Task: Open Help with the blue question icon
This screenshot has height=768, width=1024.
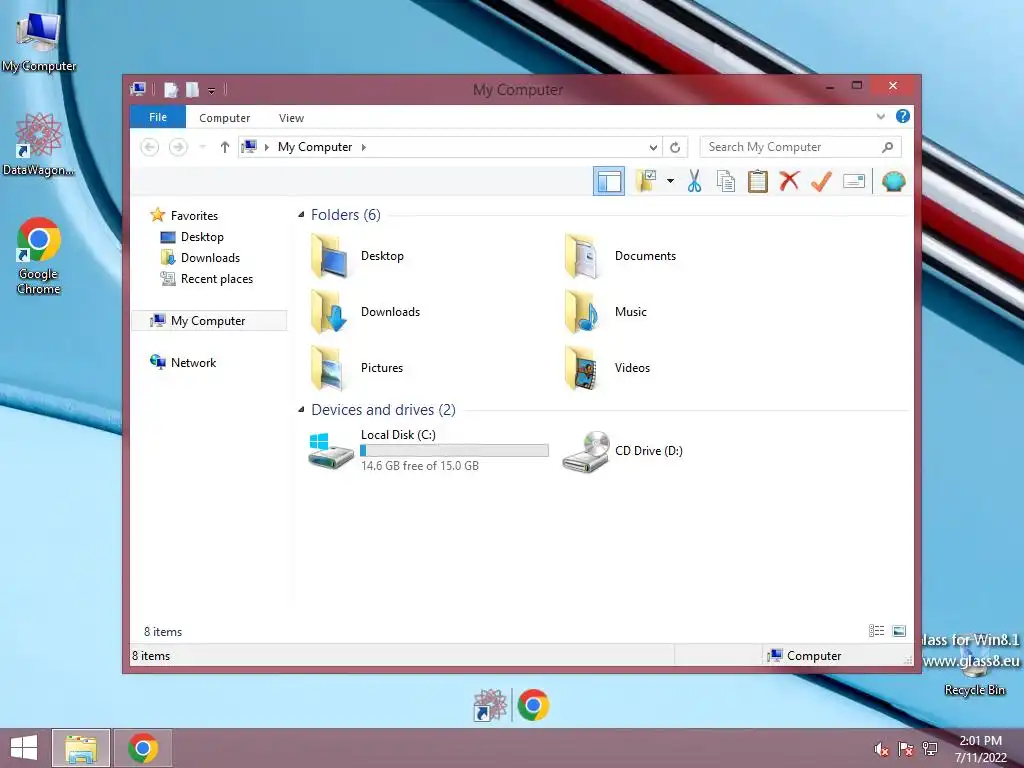Action: coord(903,116)
